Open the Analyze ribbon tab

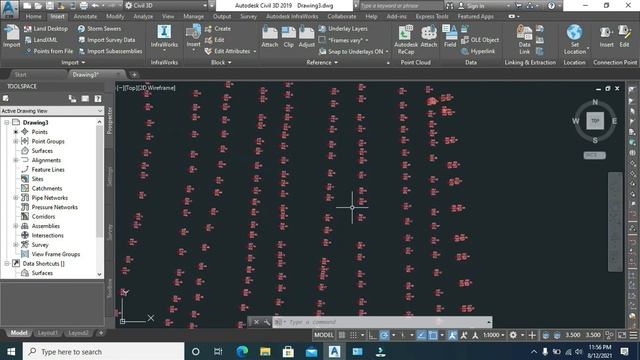pyautogui.click(x=143, y=16)
